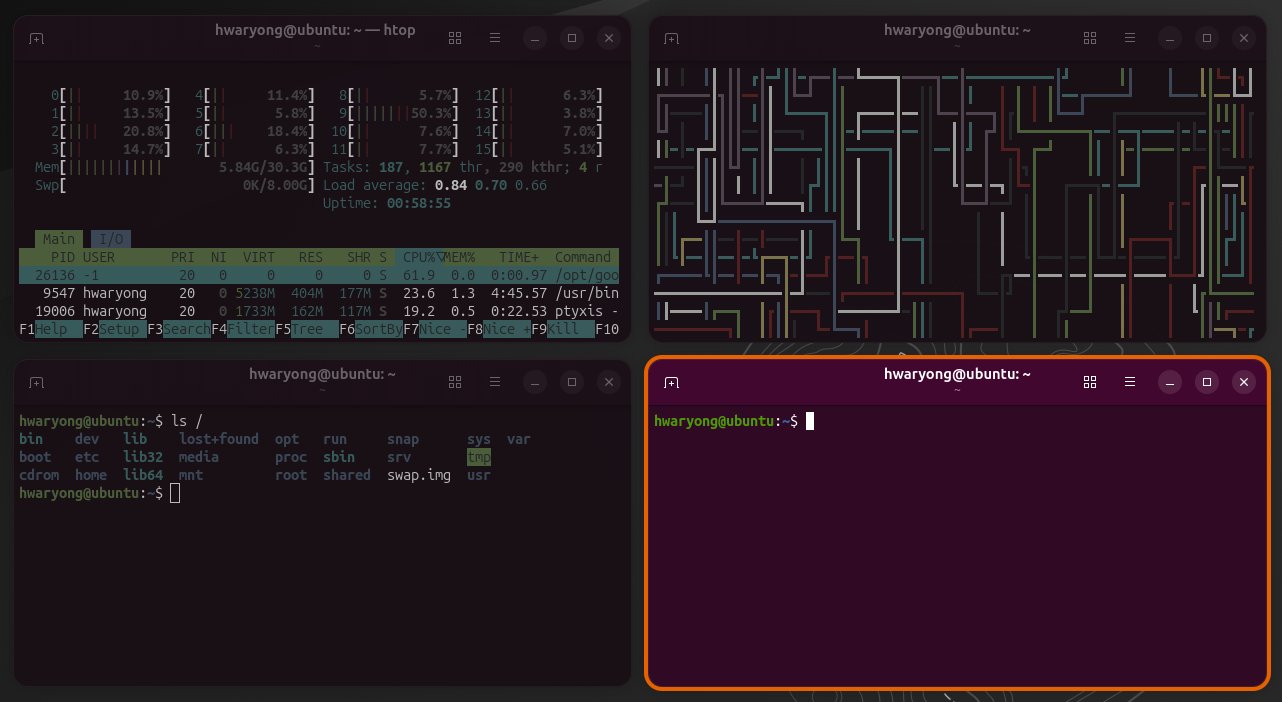Open the hamburger menu in the htop window
Viewport: 1282px width, 702px height.
tap(494, 38)
